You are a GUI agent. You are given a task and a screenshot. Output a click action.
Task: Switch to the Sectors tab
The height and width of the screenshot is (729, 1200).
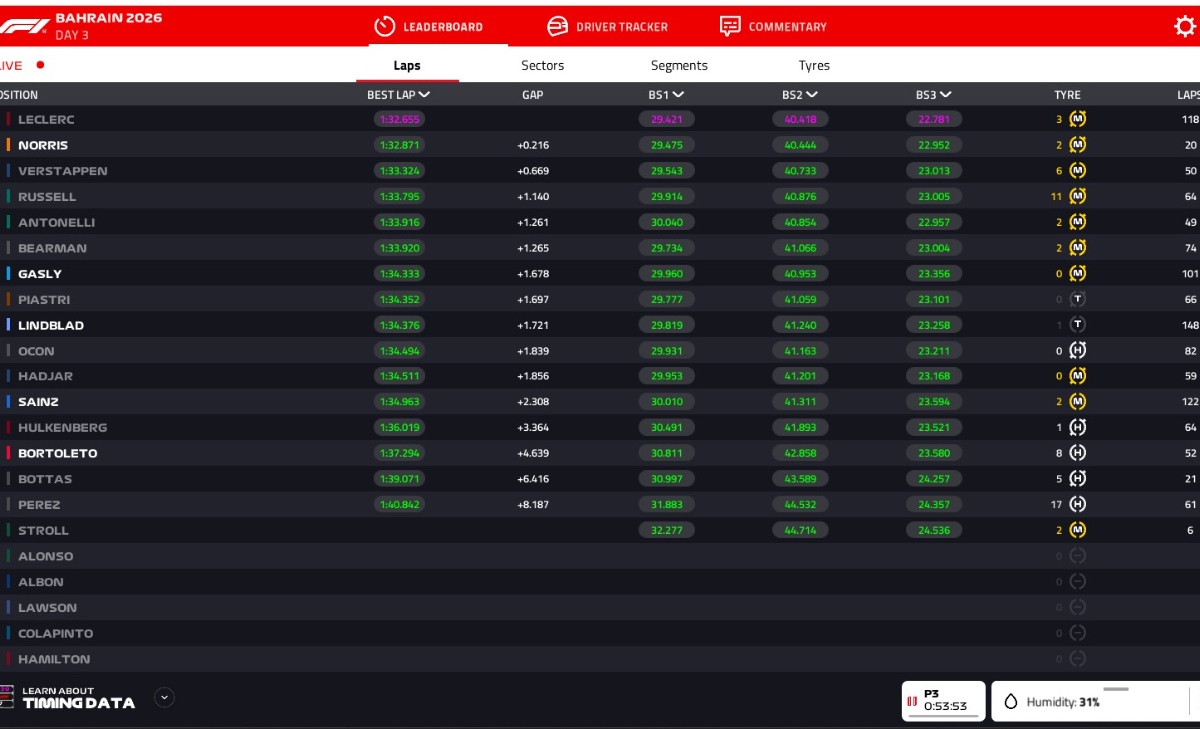click(542, 65)
